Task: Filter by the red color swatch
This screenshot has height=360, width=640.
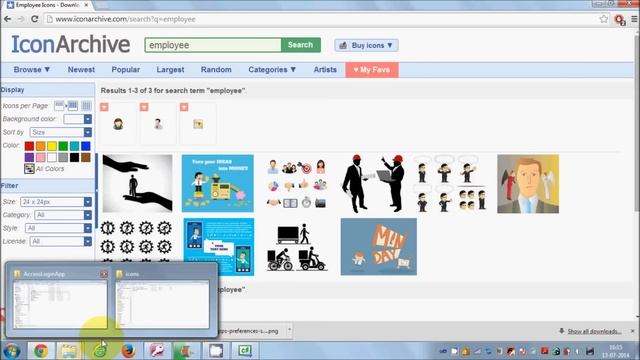Action: click(x=29, y=146)
